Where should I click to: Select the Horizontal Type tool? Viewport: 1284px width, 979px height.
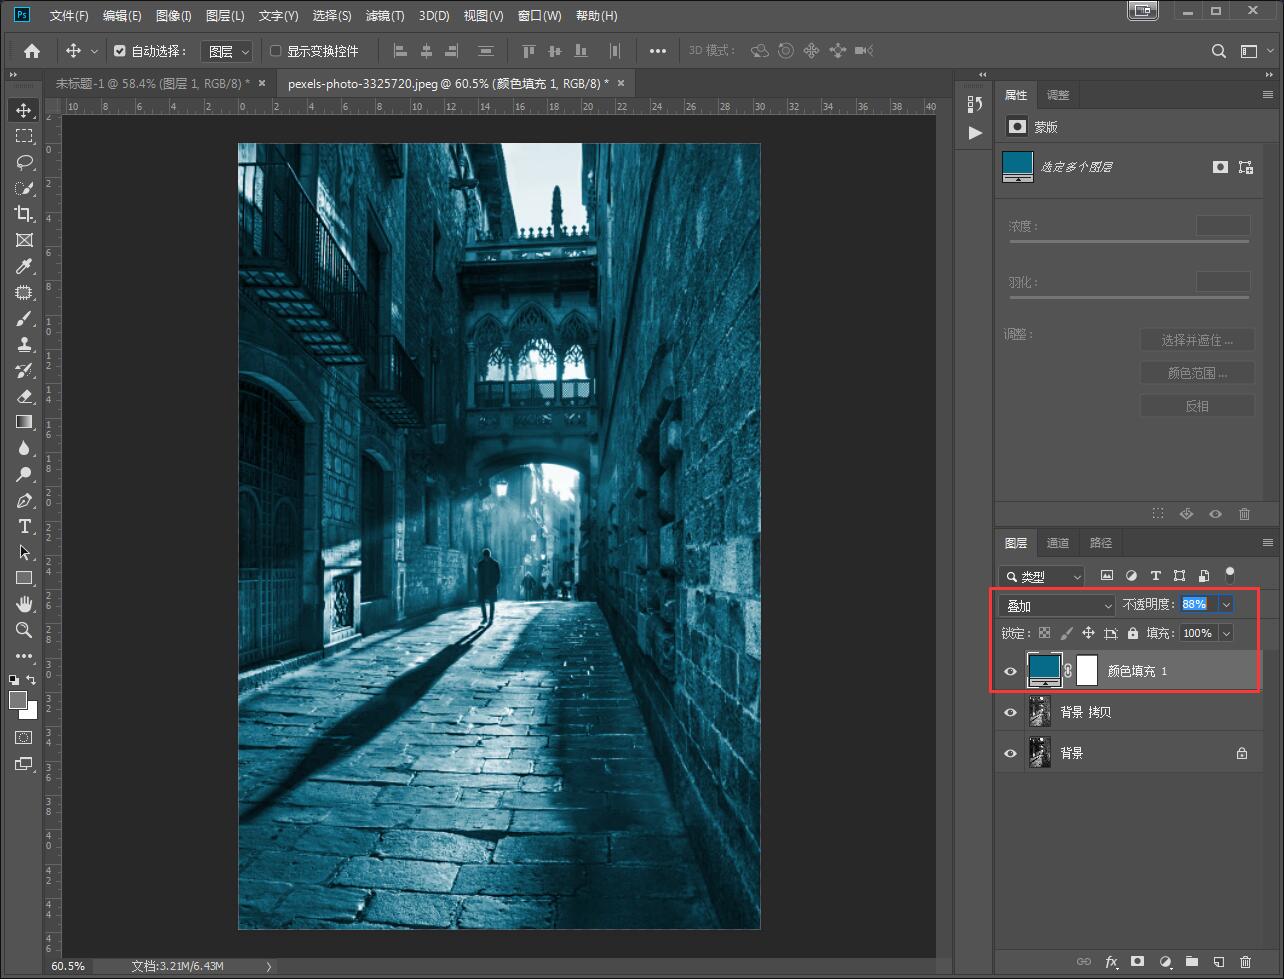[x=24, y=526]
